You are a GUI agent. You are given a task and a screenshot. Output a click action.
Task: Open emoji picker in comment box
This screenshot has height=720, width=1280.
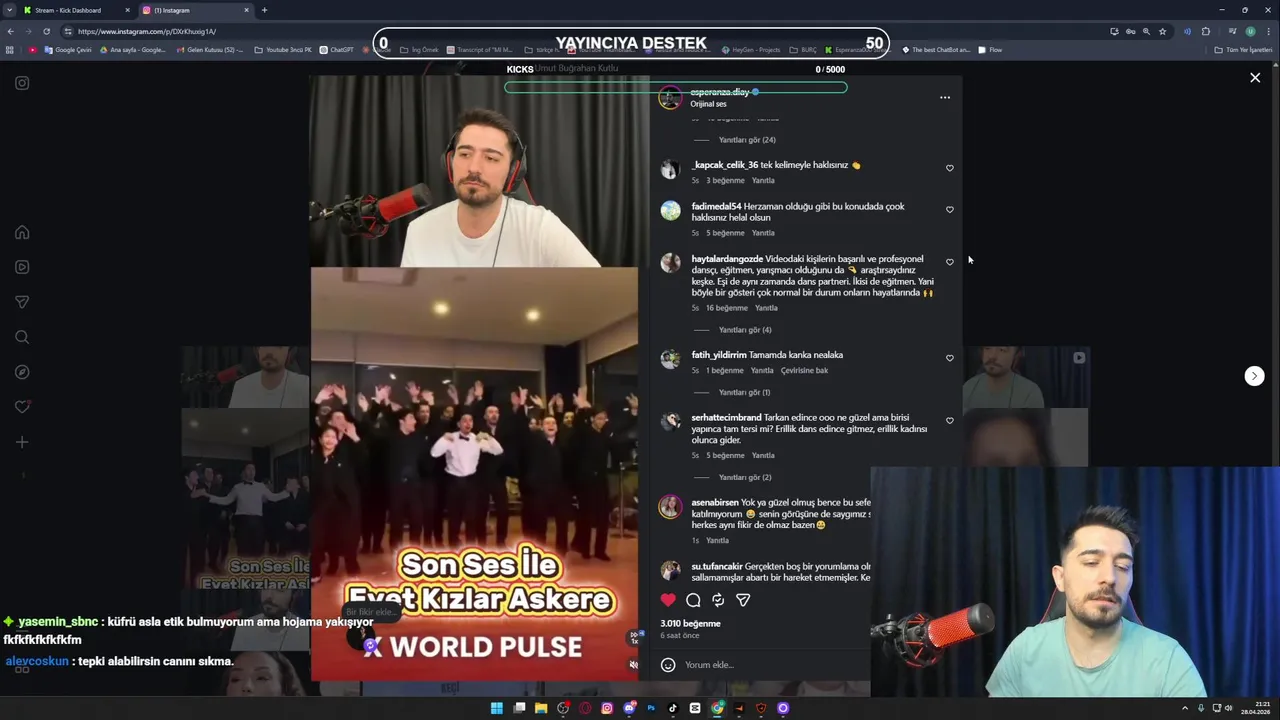point(668,665)
